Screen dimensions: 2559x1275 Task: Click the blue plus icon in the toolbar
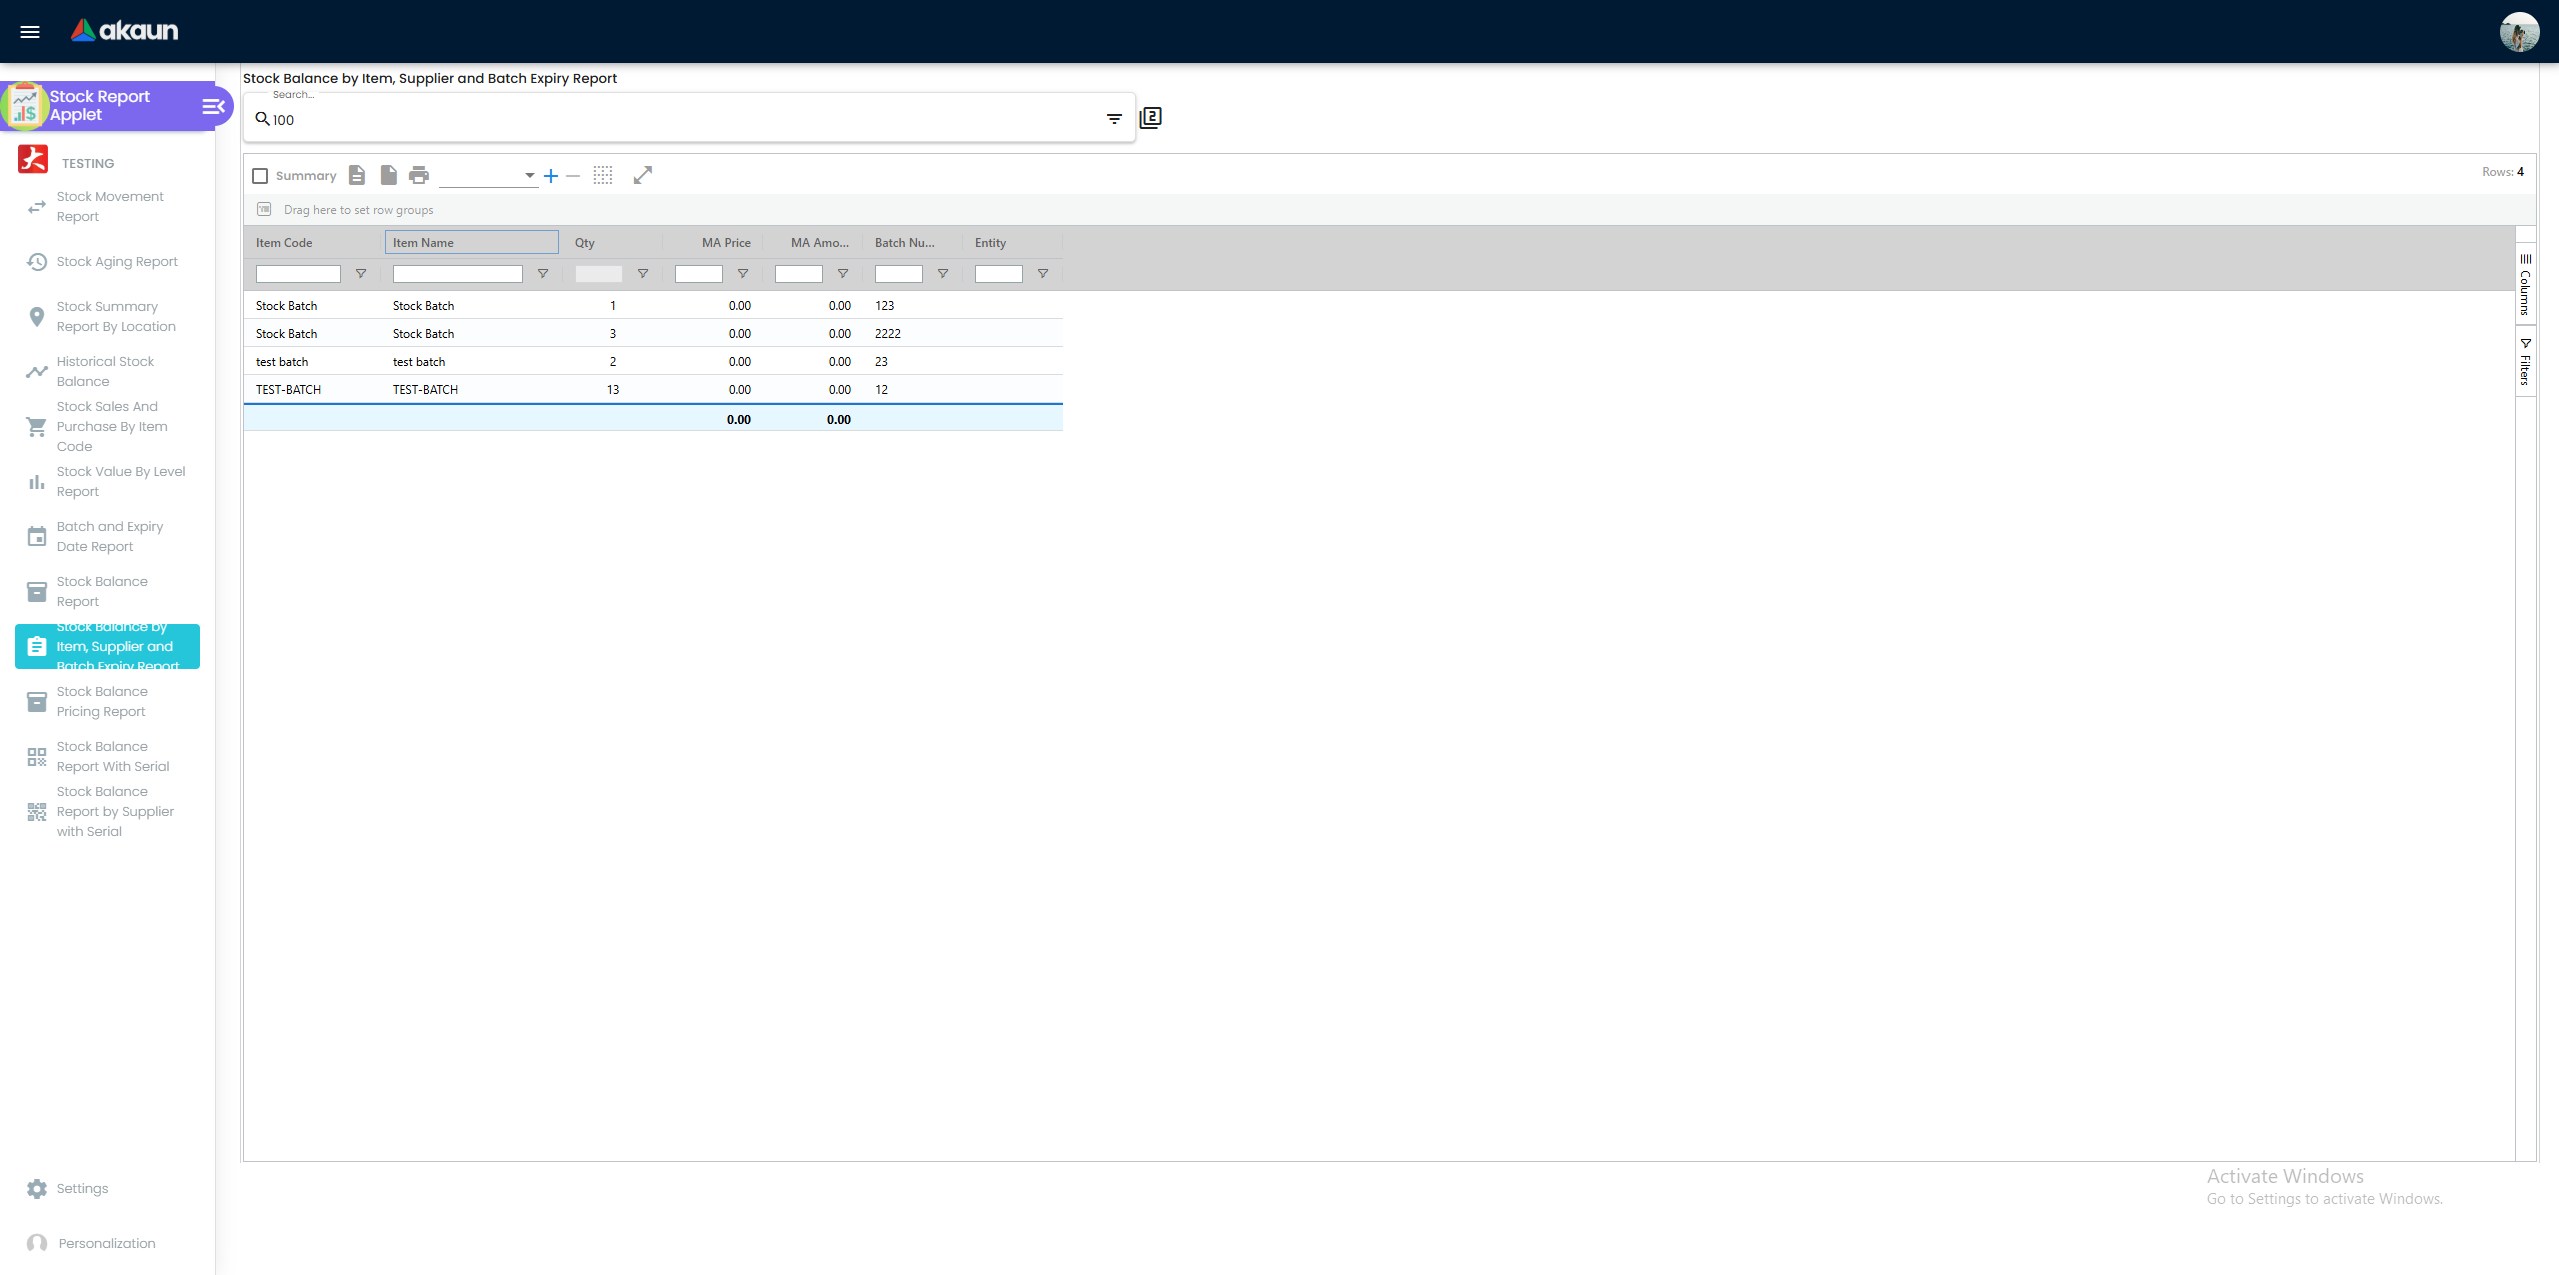click(x=551, y=176)
